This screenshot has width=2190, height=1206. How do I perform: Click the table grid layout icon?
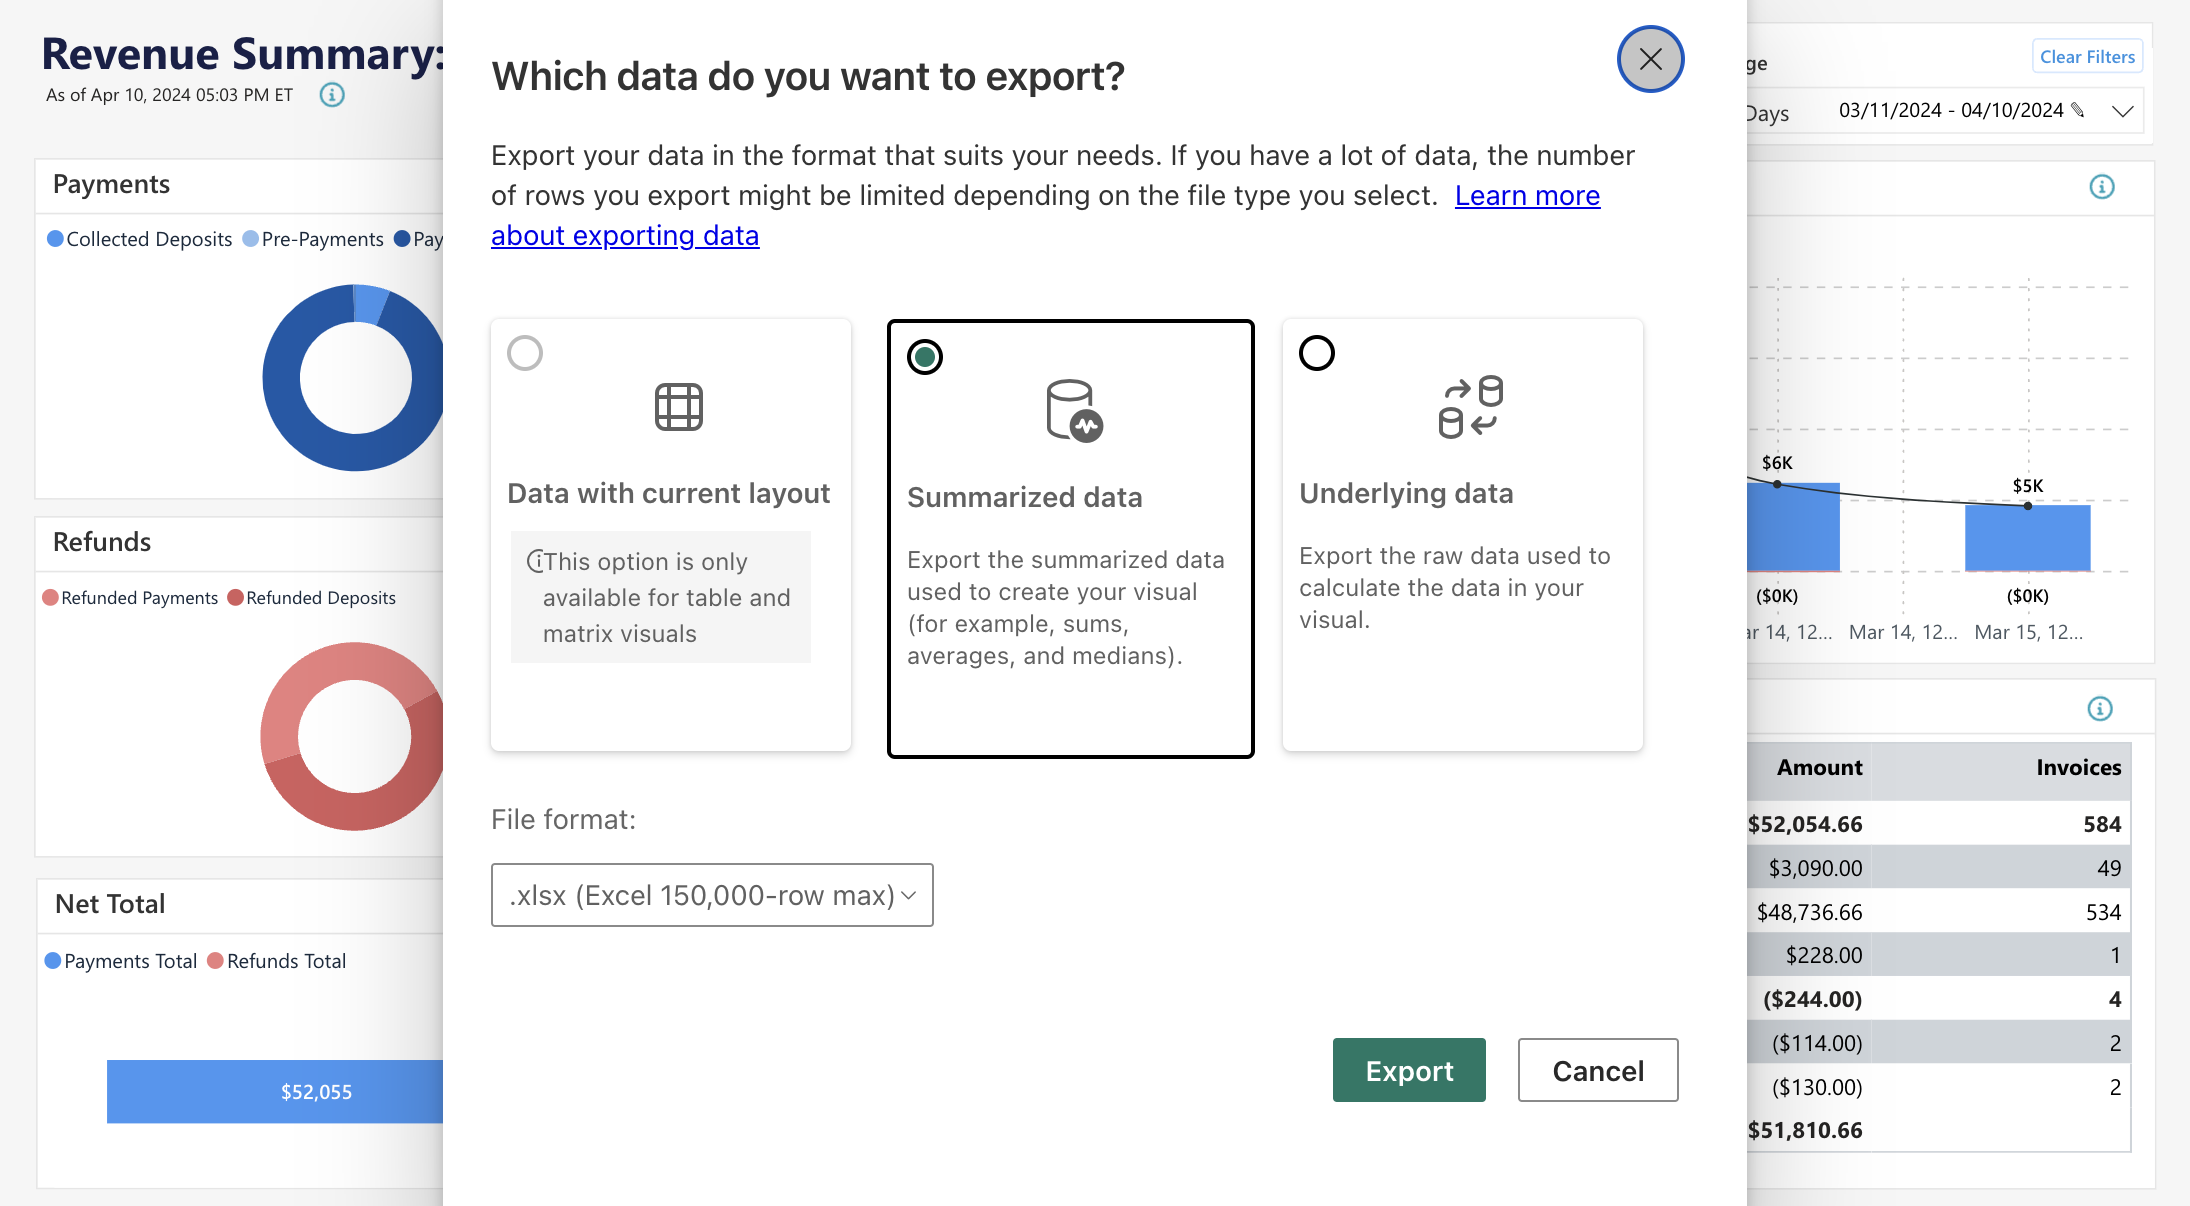click(679, 407)
